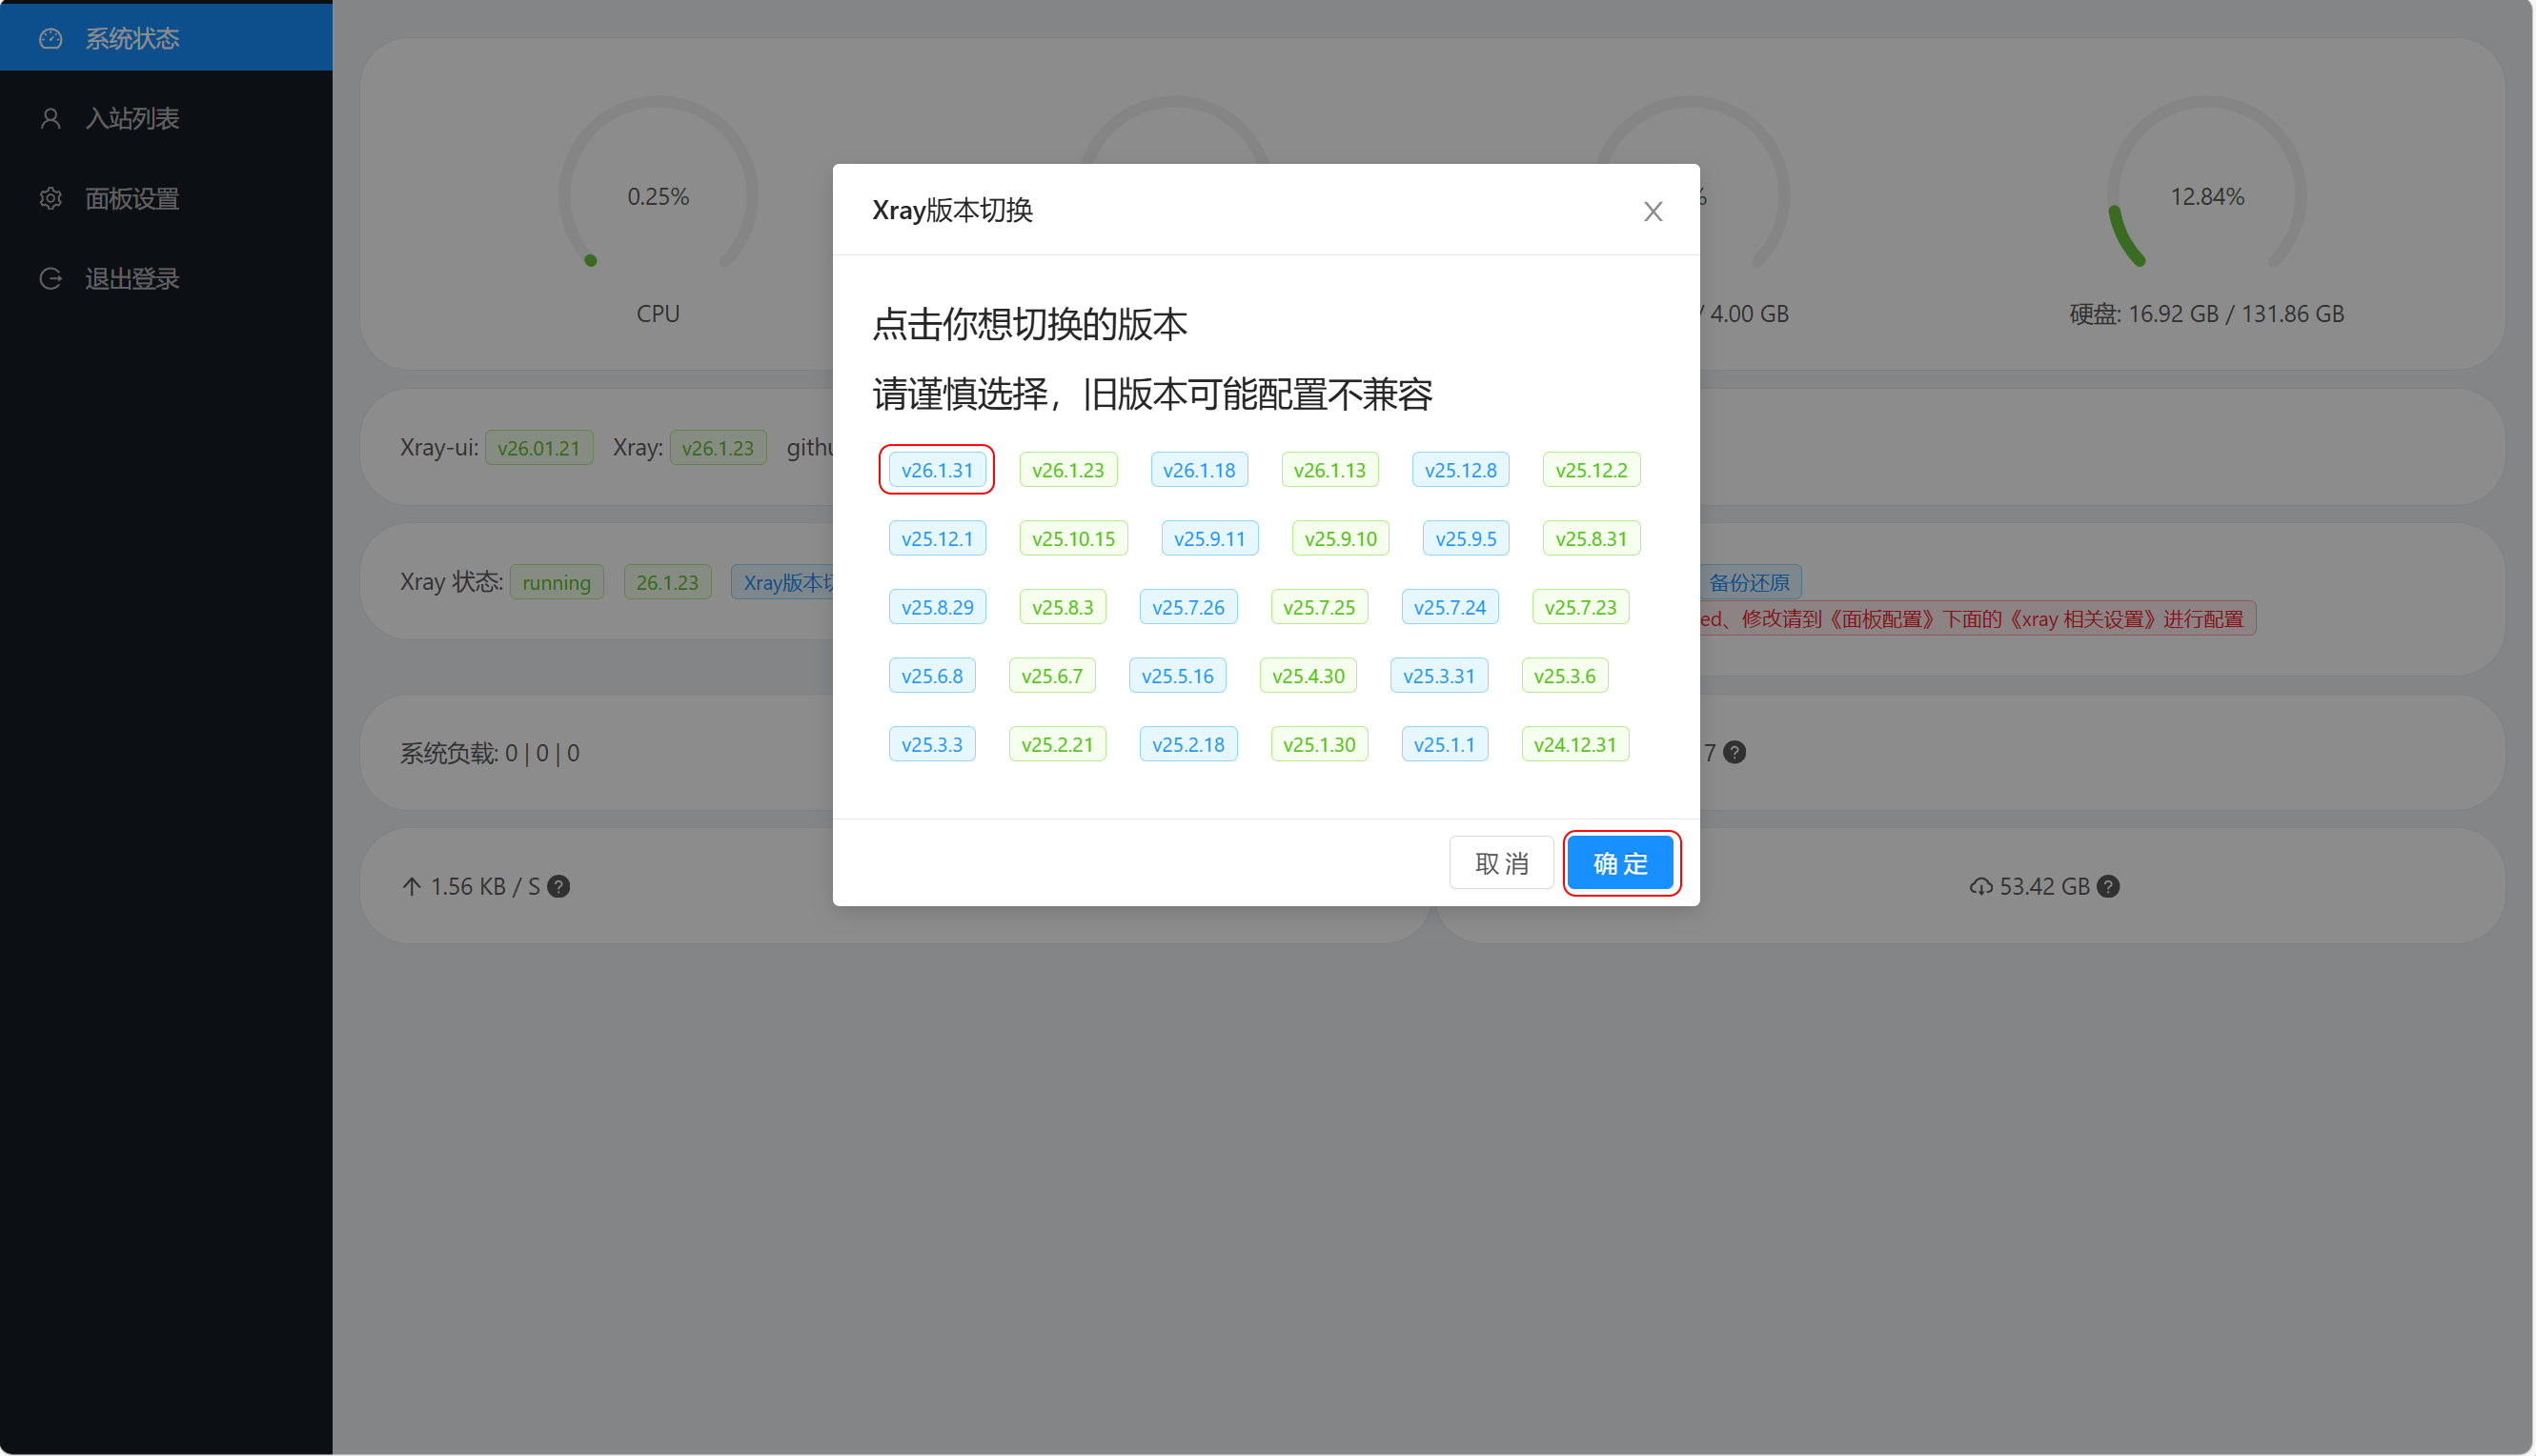Click 退出登录 in the sidebar

(166, 278)
